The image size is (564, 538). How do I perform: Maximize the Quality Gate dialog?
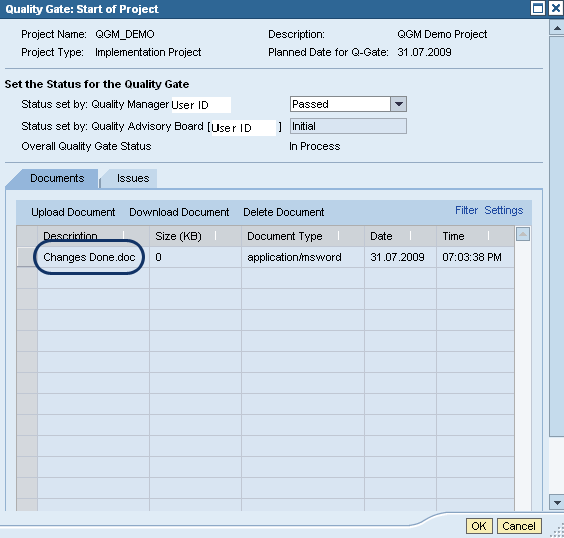click(538, 8)
